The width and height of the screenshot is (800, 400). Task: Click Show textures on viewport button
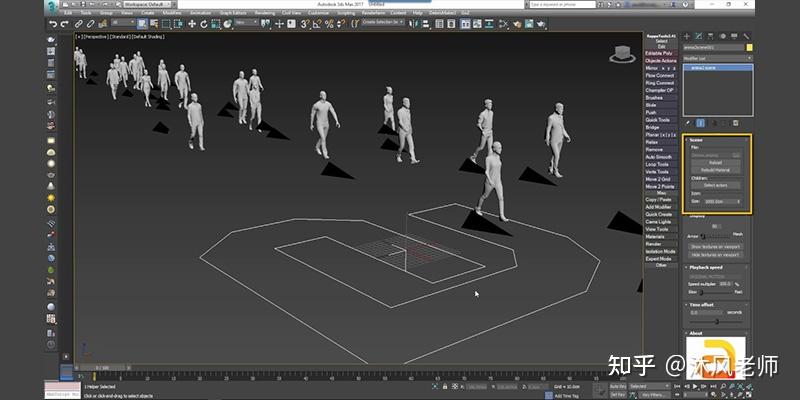coord(716,246)
